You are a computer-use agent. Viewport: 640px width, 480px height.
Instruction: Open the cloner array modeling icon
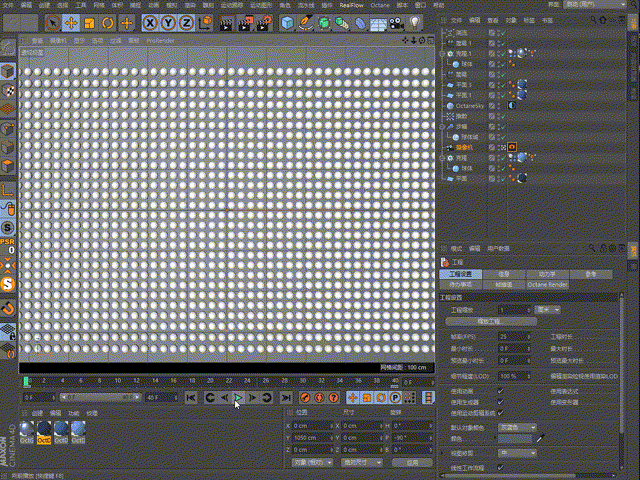342,23
